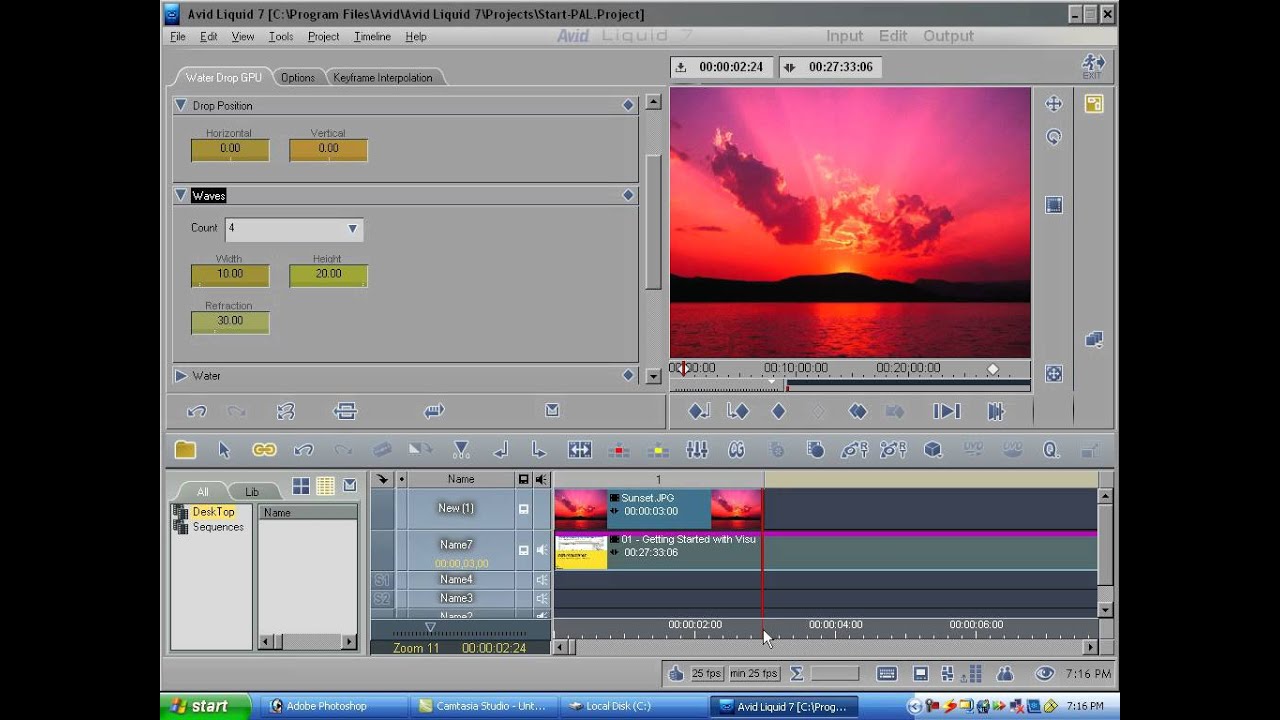Screen dimensions: 1280x720
Task: Switch to the Options tab
Action: [297, 77]
